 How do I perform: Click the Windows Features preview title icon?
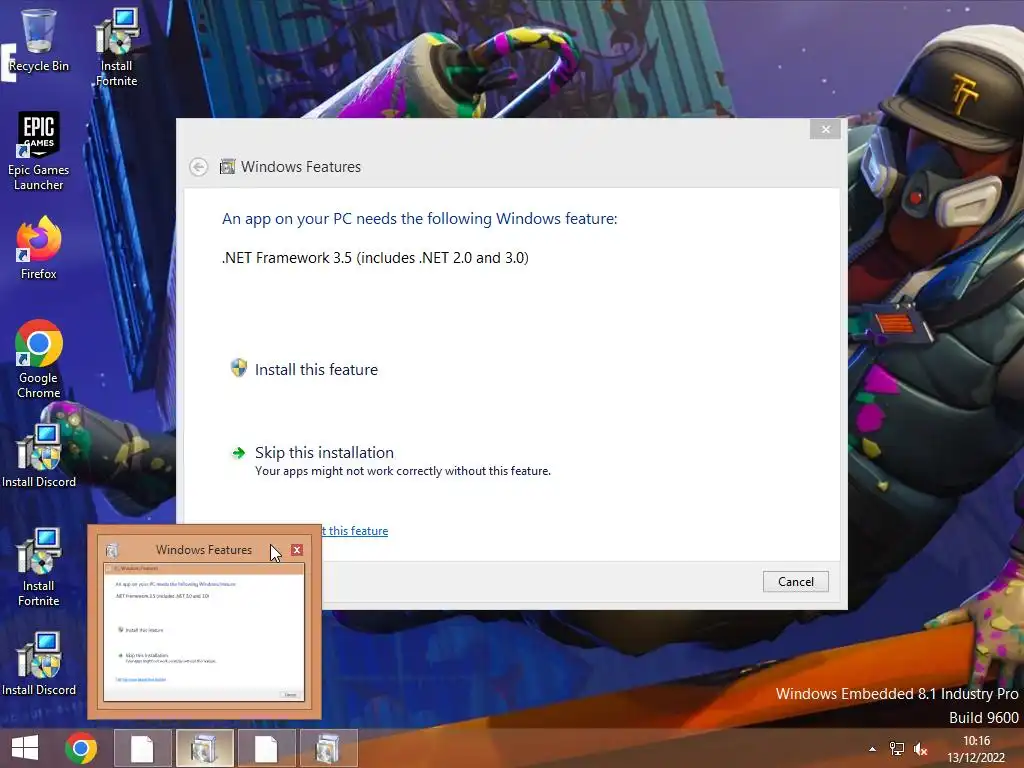[x=112, y=551]
